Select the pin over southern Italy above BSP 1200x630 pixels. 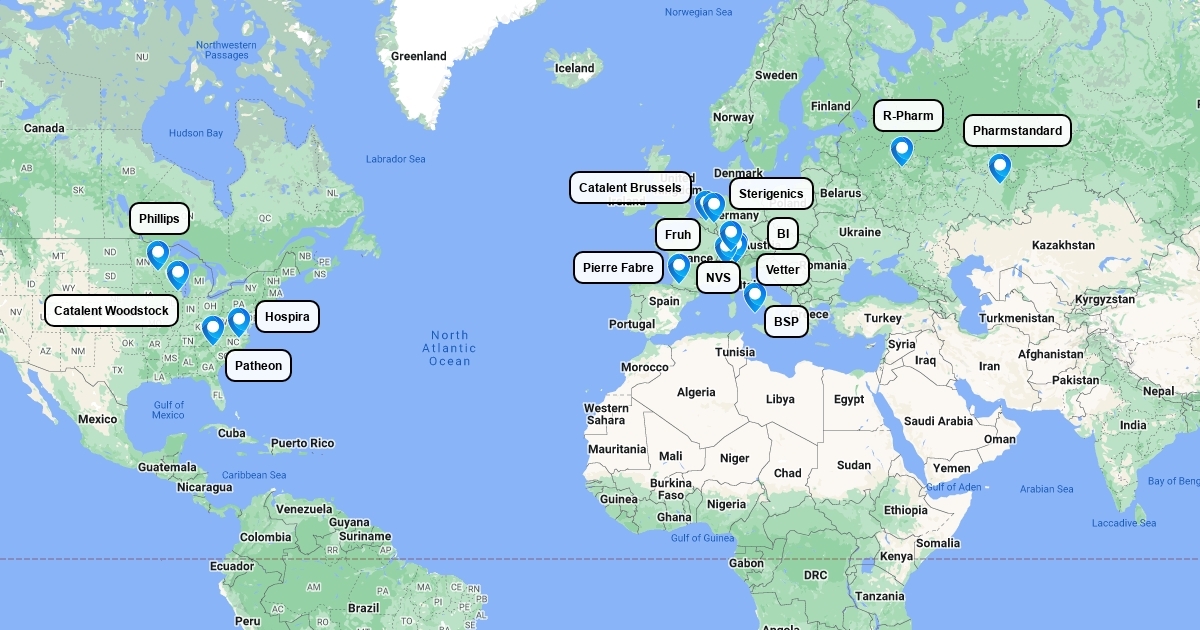pyautogui.click(x=755, y=296)
